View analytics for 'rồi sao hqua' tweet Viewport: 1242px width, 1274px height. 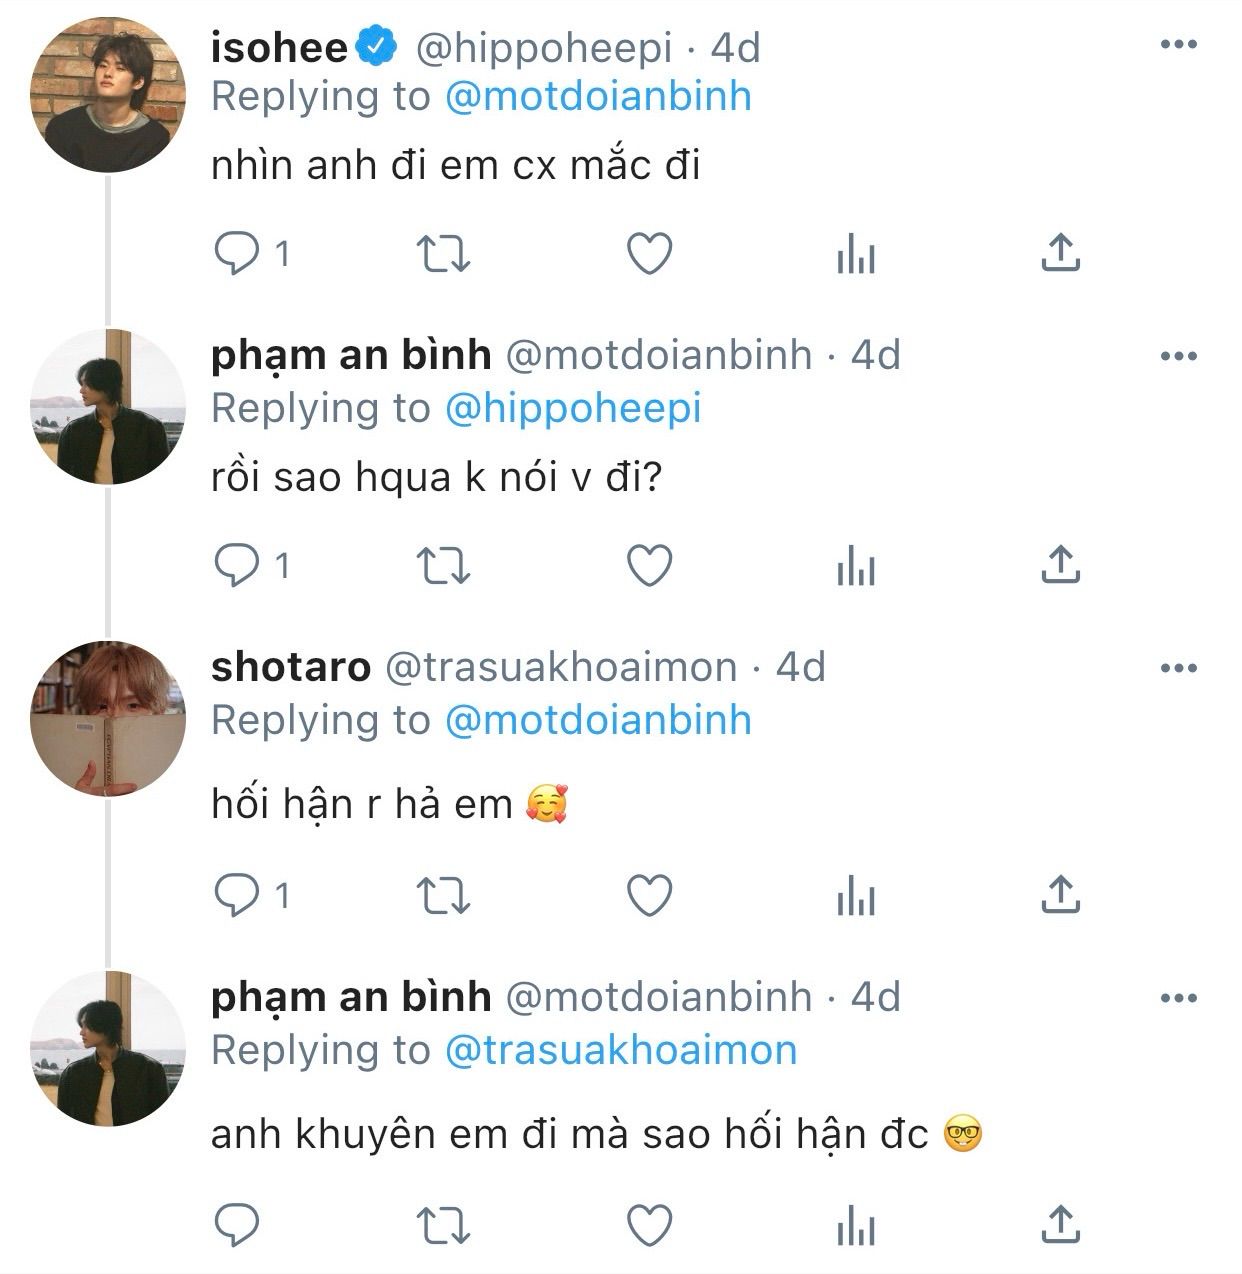point(855,568)
